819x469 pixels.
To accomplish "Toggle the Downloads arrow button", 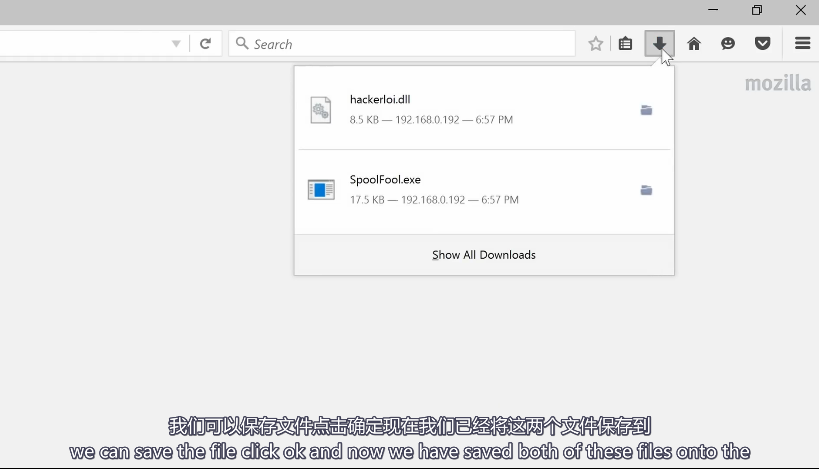I will [659, 44].
